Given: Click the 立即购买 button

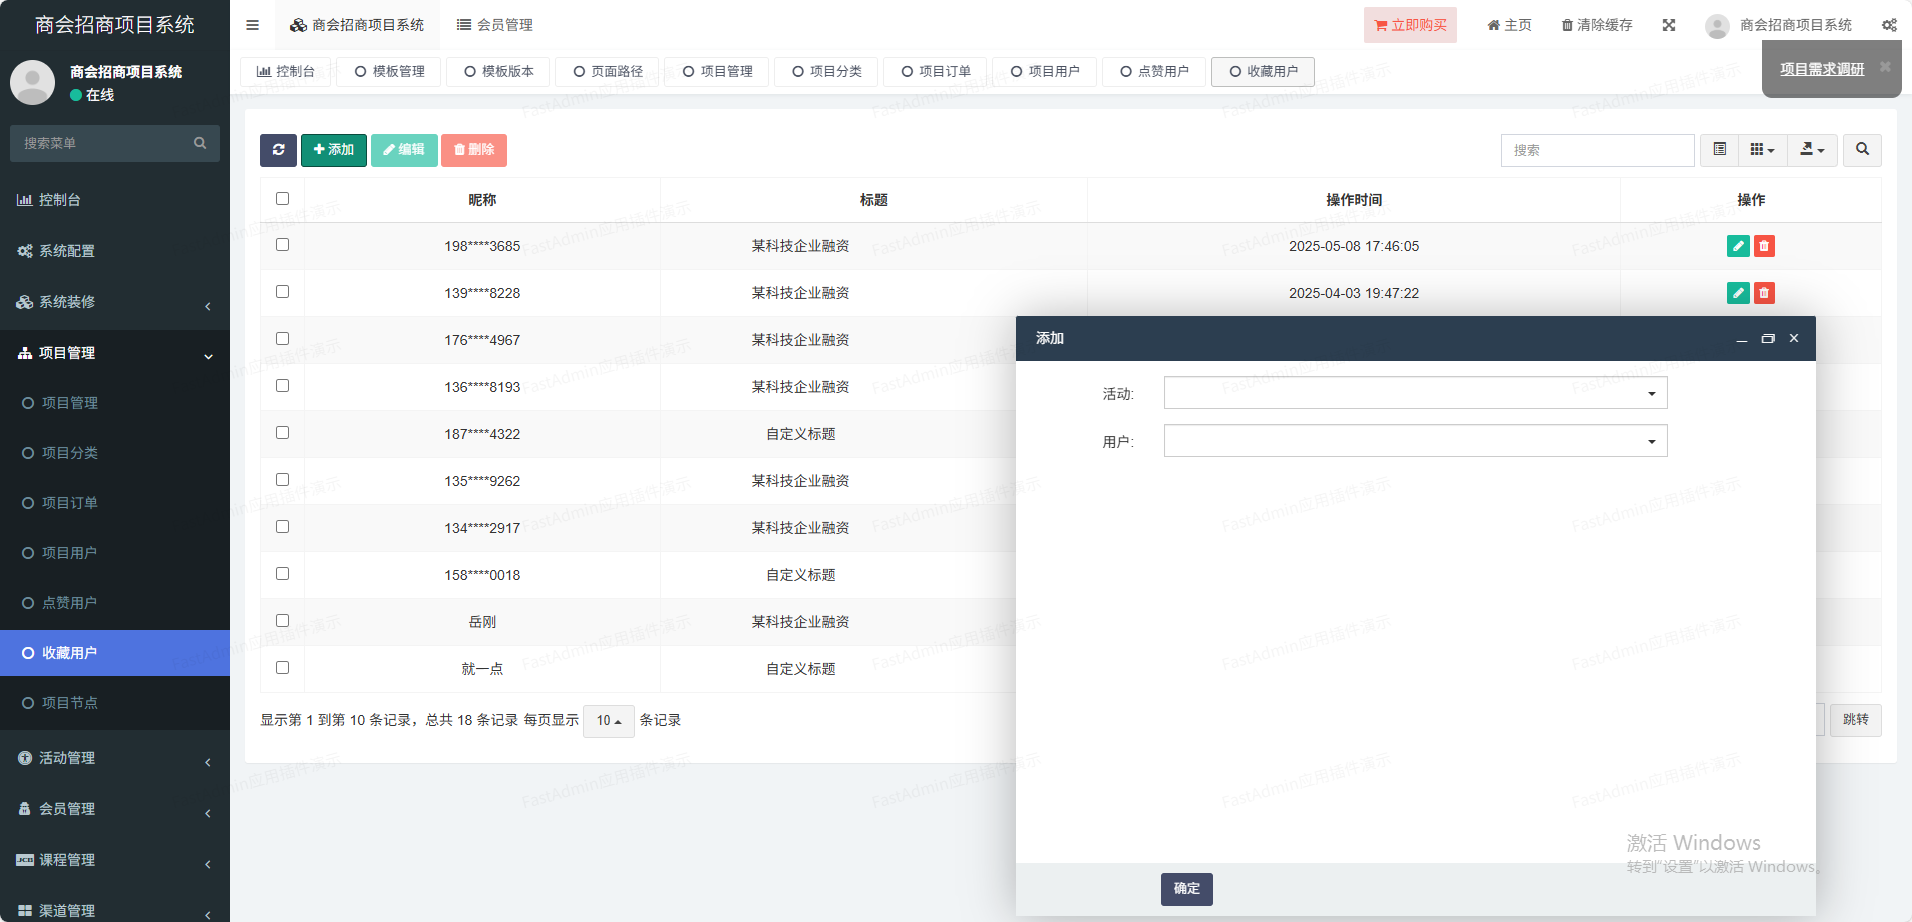Looking at the screenshot, I should 1409,25.
